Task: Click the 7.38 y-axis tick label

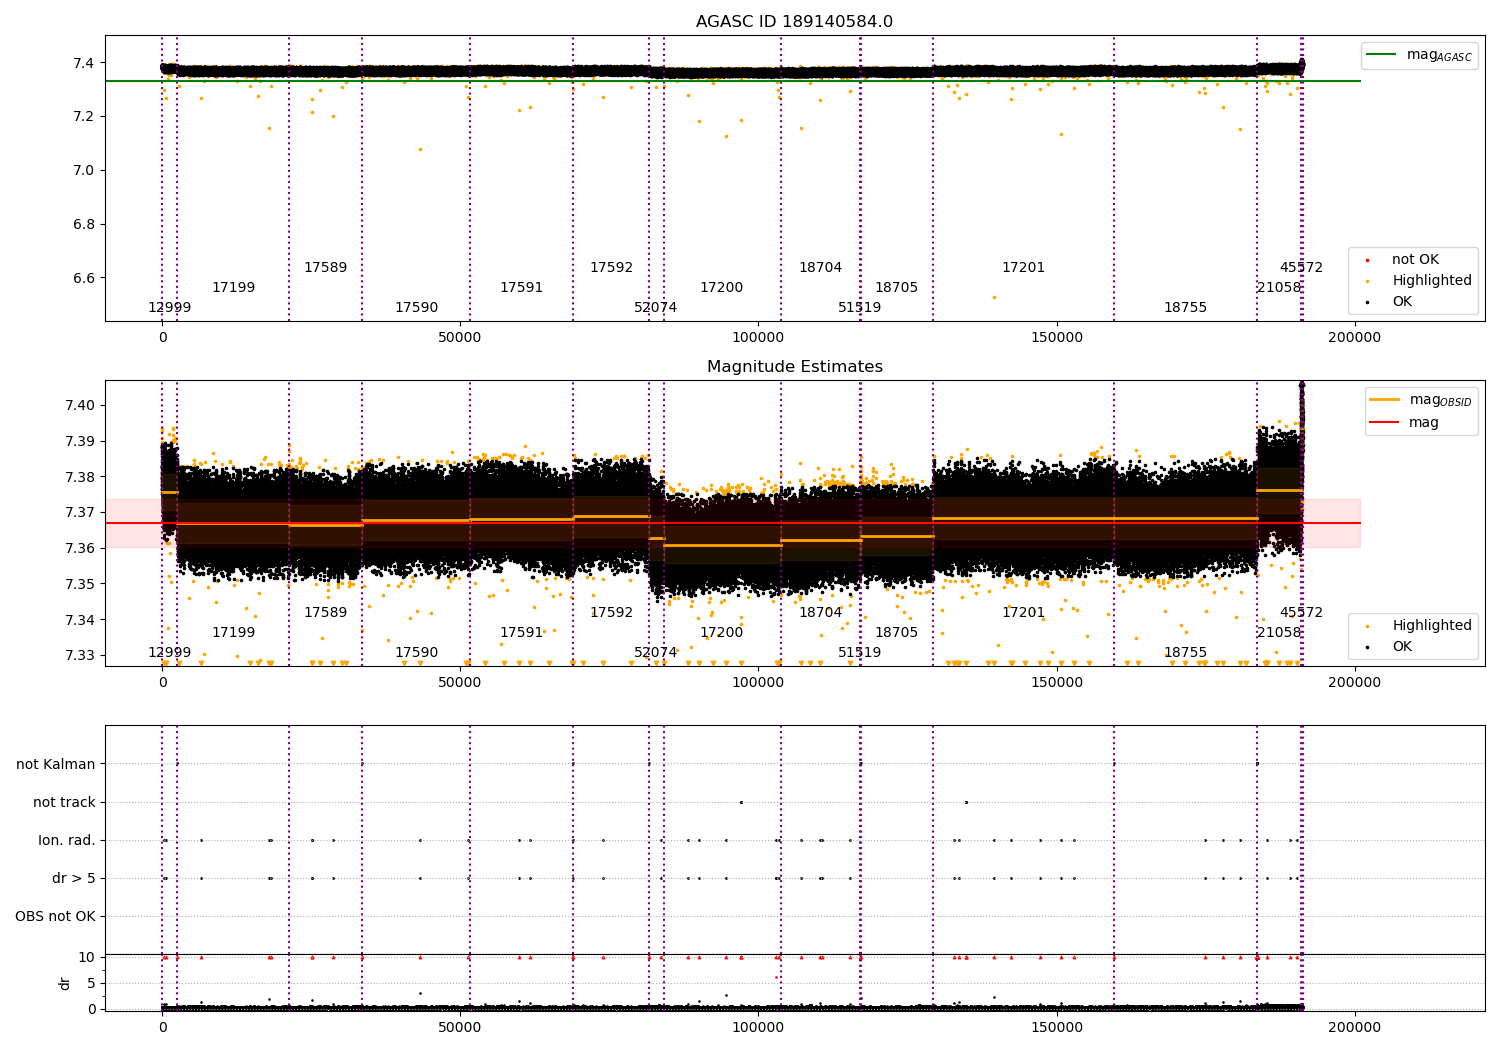Action: pos(80,477)
